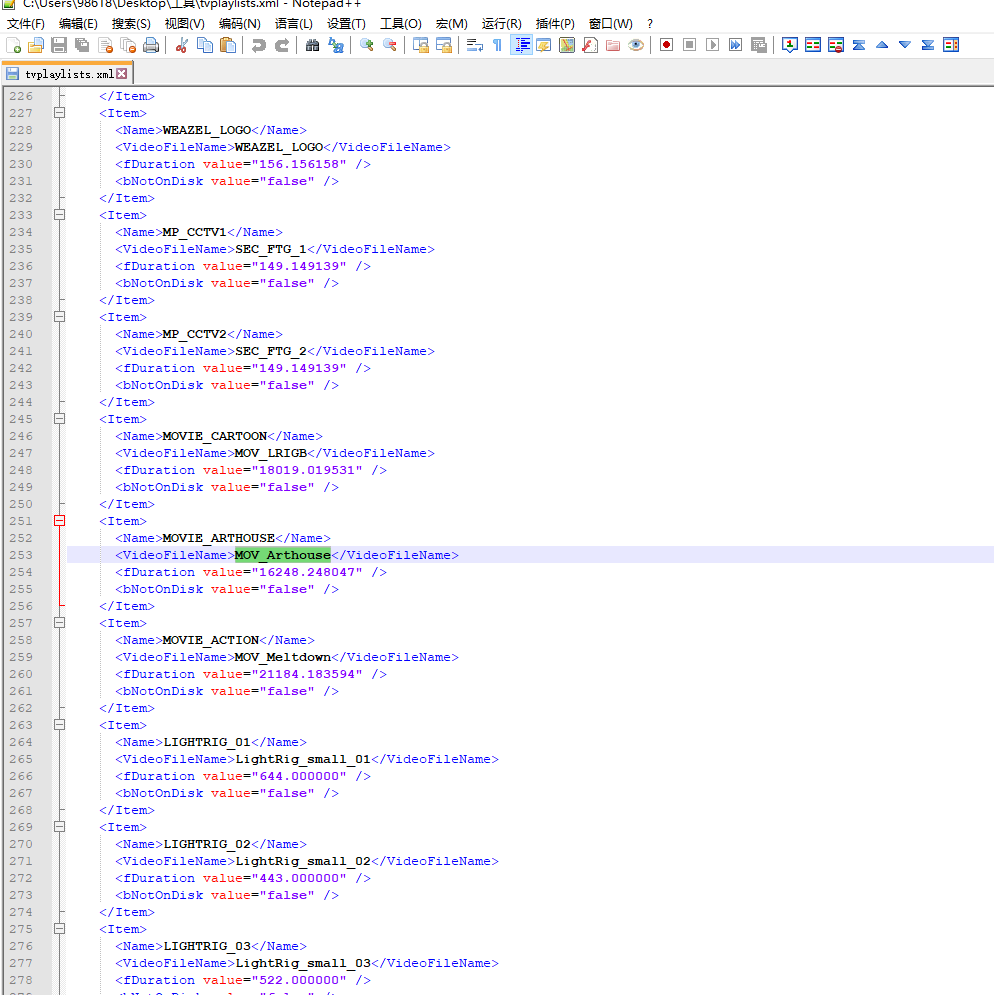Run the macro multiple times

point(735,45)
